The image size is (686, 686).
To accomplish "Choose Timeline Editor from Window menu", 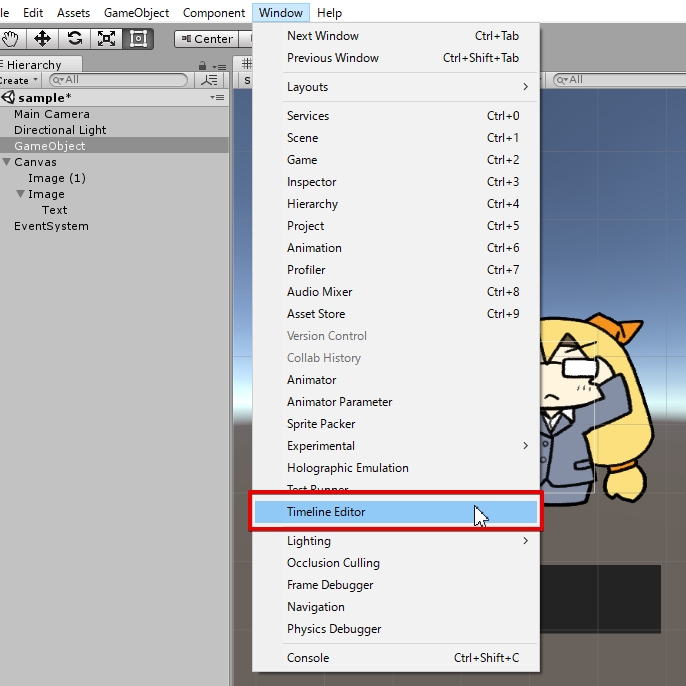I will [x=396, y=511].
